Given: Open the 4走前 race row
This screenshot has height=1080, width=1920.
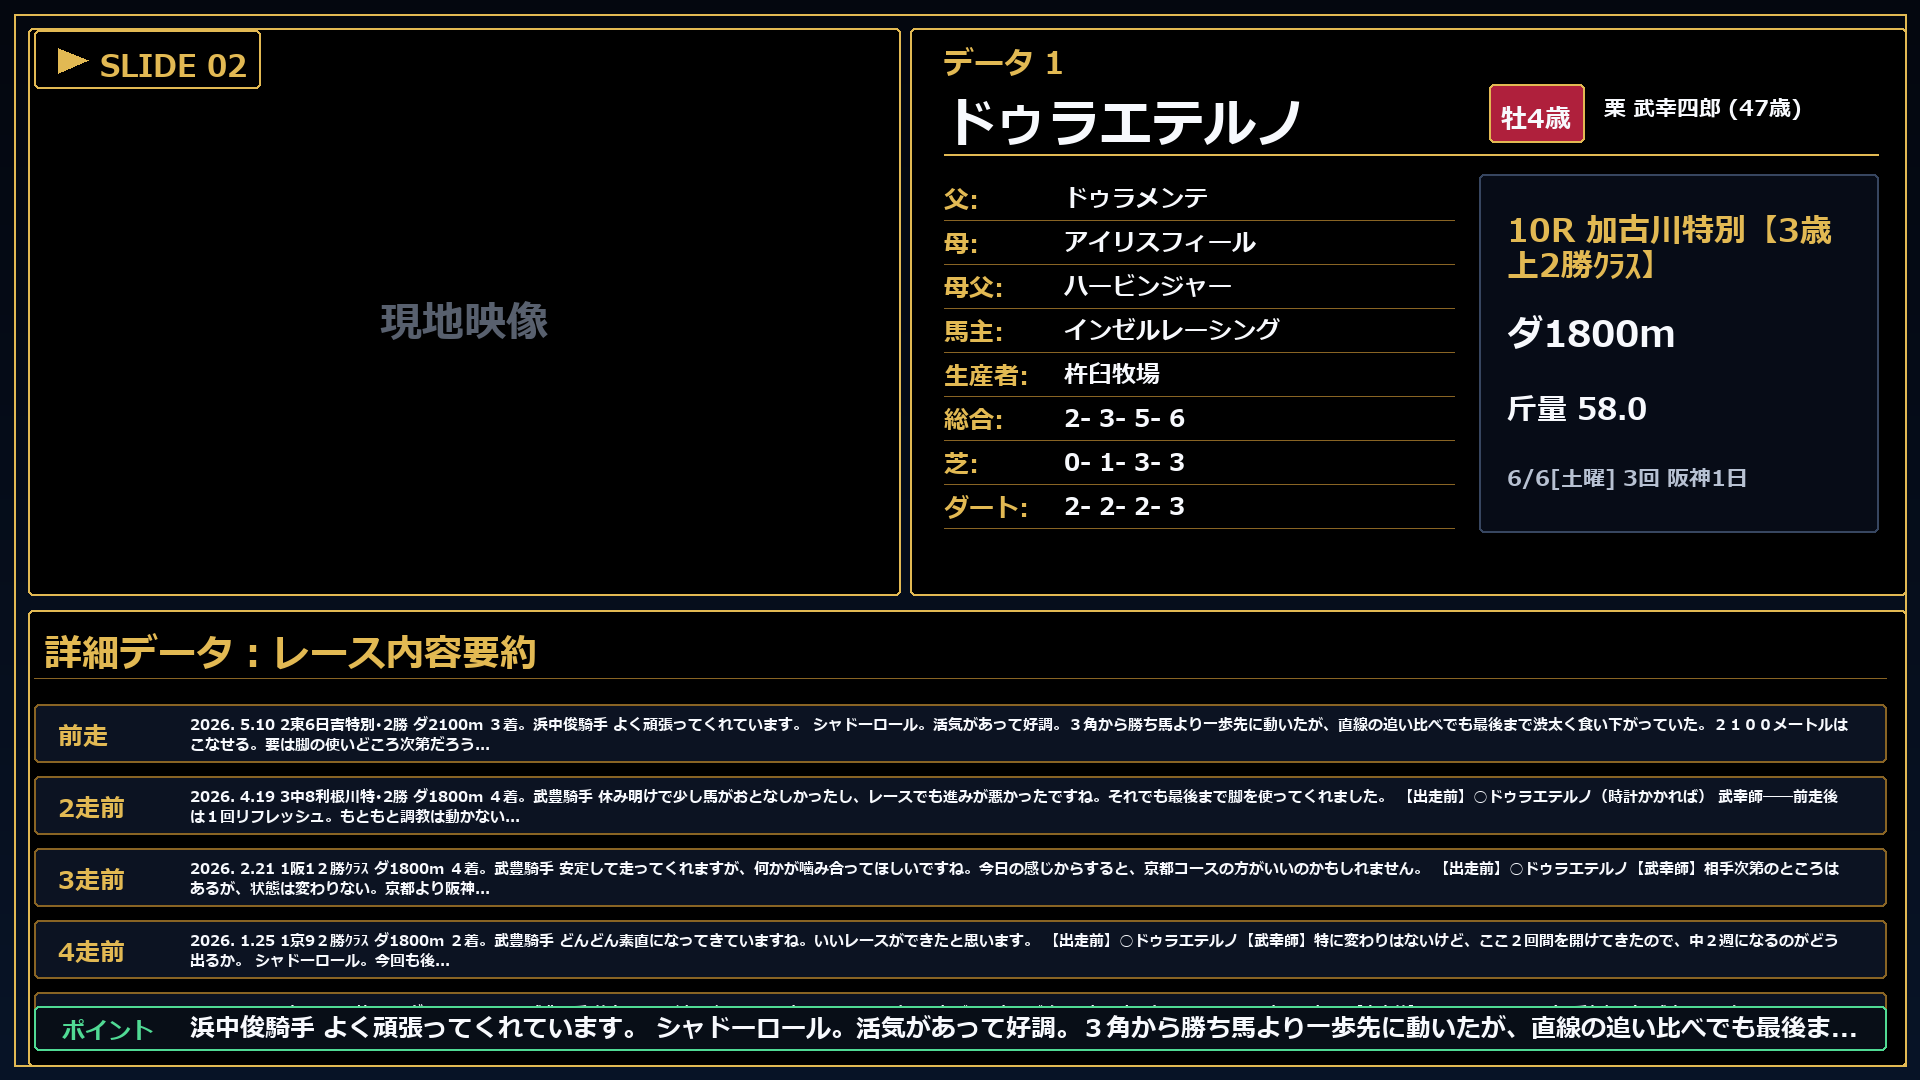Looking at the screenshot, I should [960, 950].
